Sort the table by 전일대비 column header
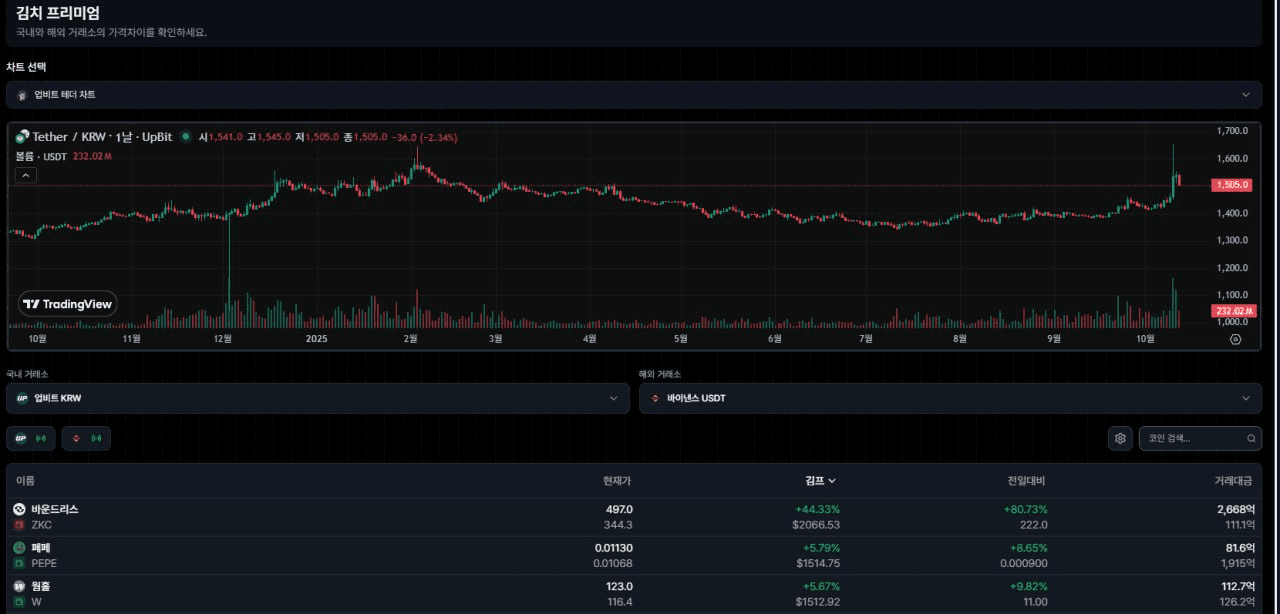The height and width of the screenshot is (614, 1280). (x=1026, y=481)
